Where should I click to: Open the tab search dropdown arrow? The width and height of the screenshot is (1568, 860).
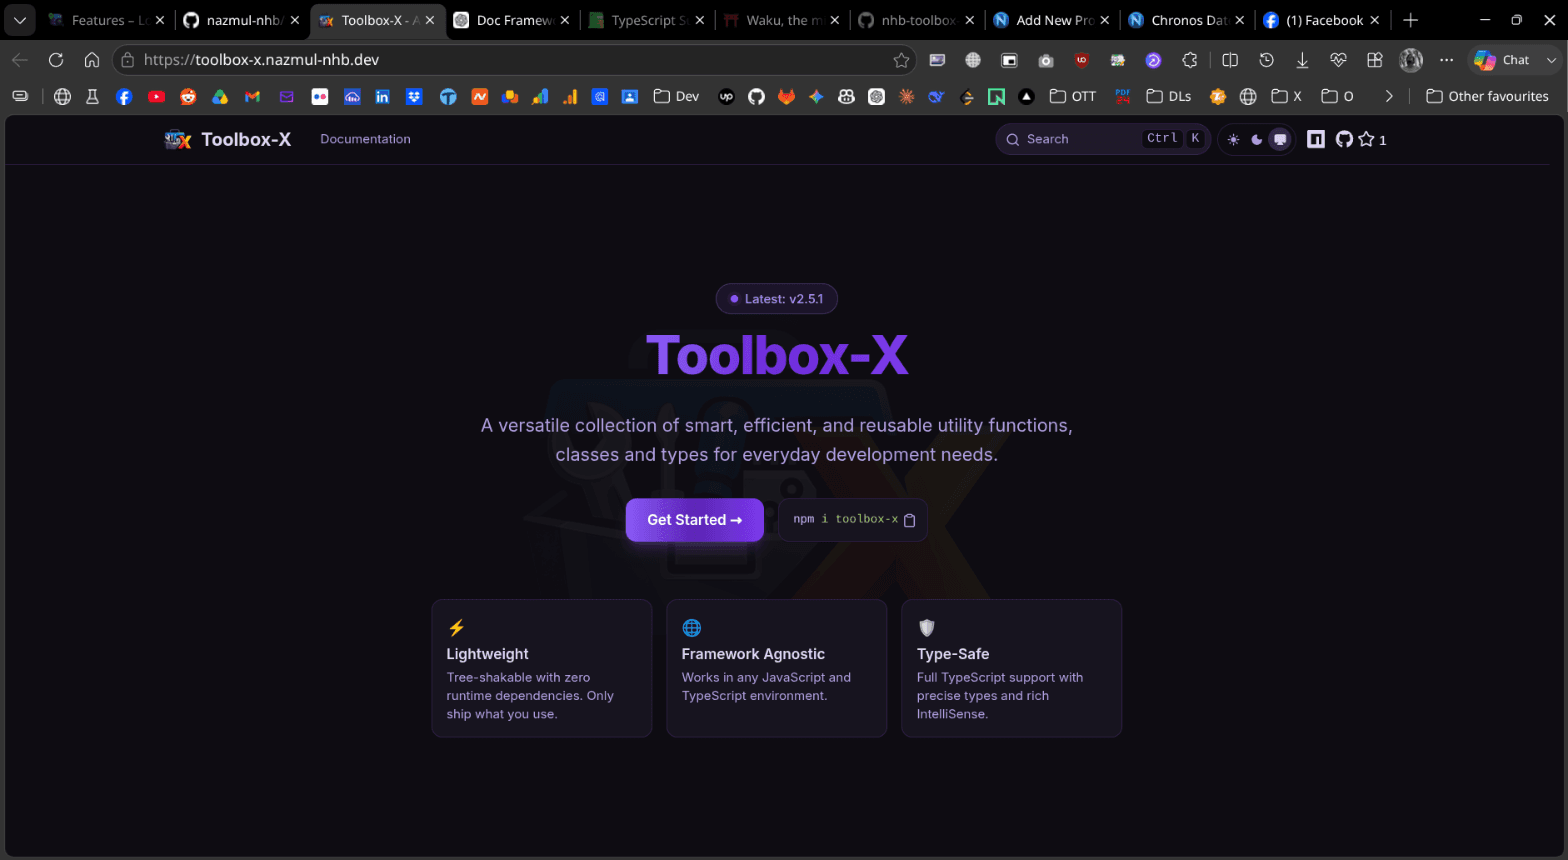[19, 20]
